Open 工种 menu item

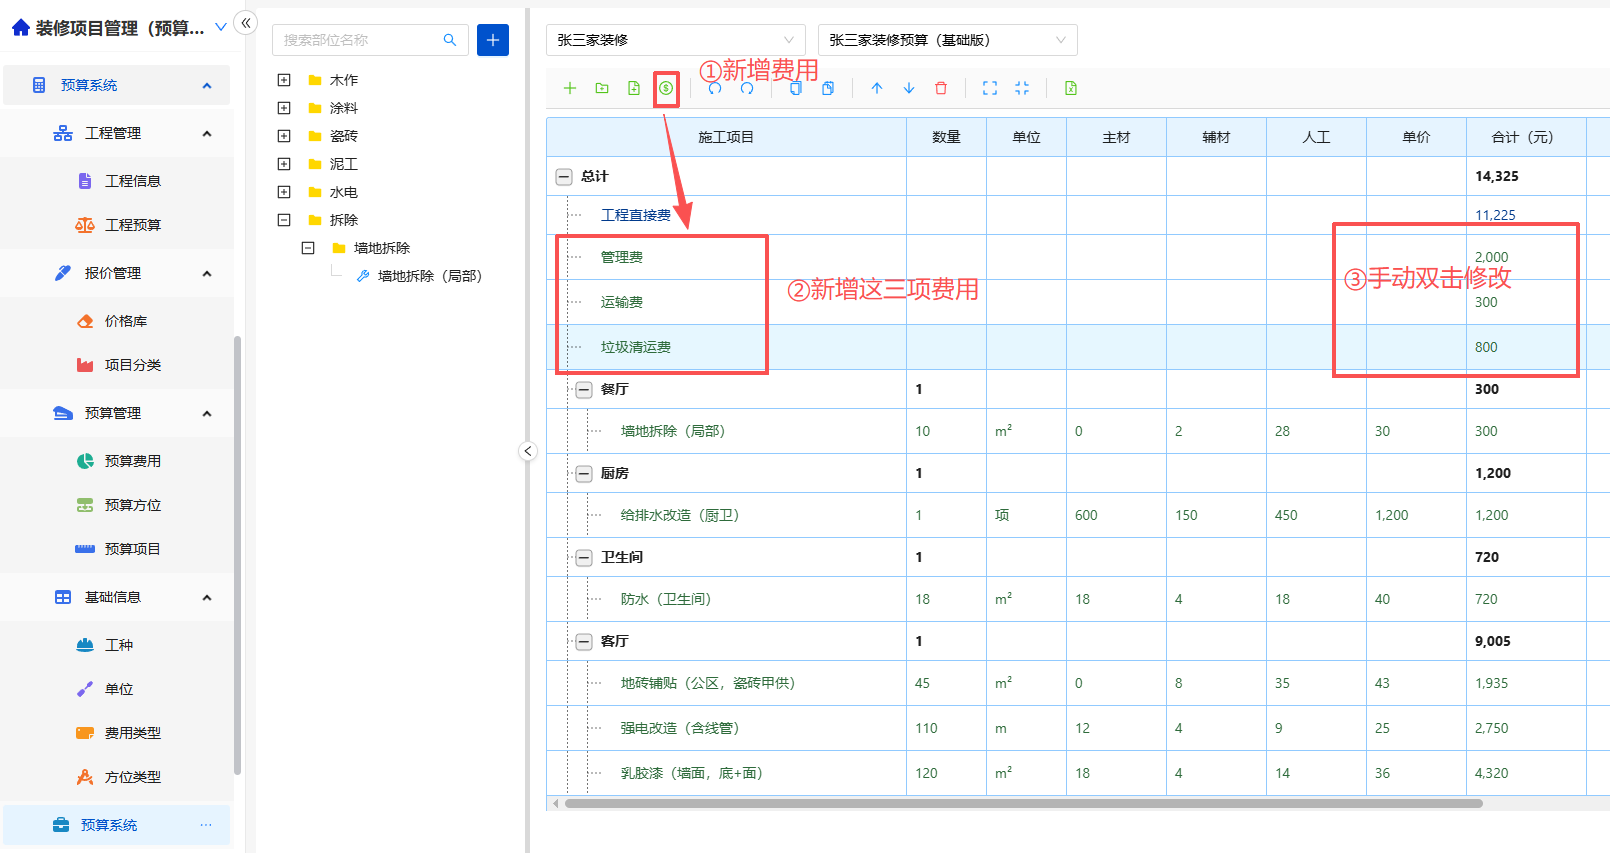pyautogui.click(x=117, y=645)
